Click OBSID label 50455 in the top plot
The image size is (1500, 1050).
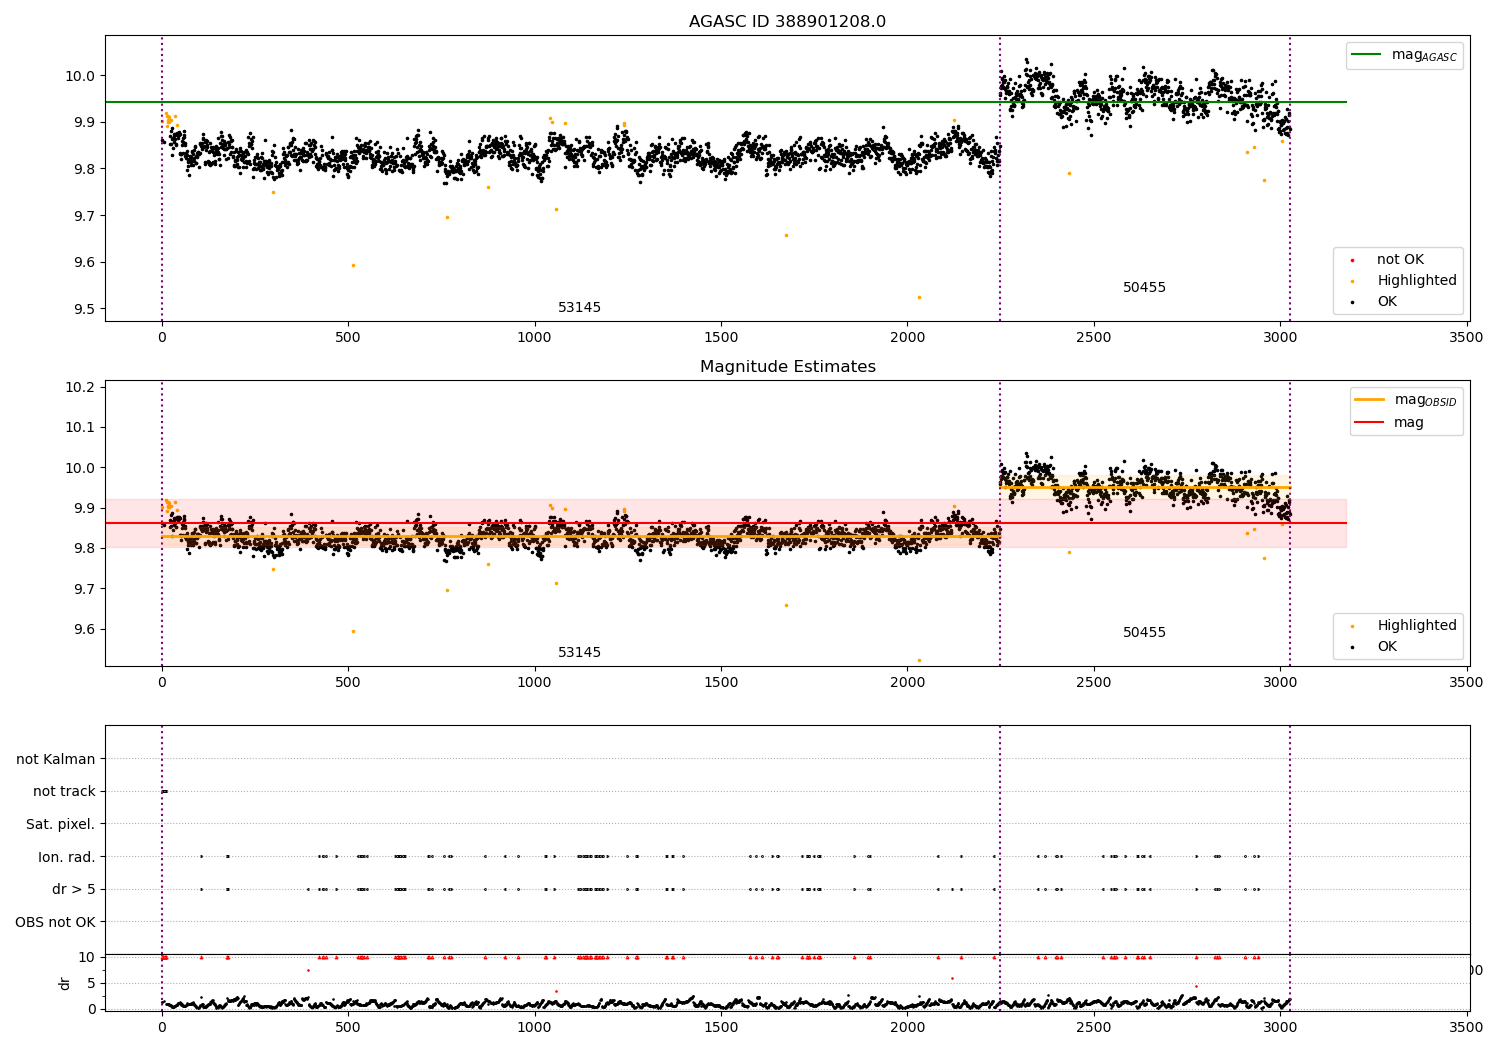pyautogui.click(x=1144, y=288)
